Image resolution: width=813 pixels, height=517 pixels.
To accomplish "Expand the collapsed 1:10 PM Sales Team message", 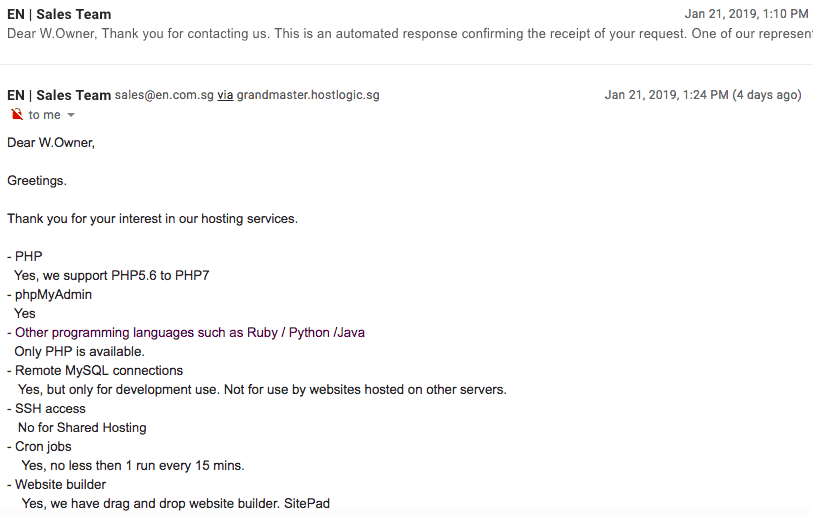I will (406, 24).
